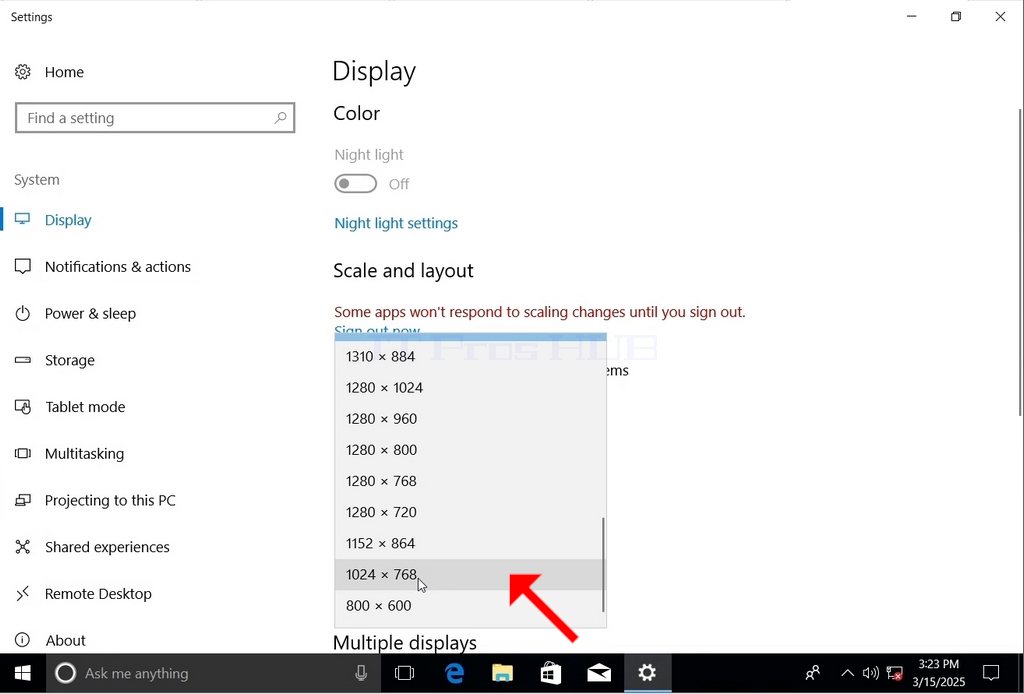Open Night light settings link
This screenshot has width=1024, height=694.
tap(396, 223)
